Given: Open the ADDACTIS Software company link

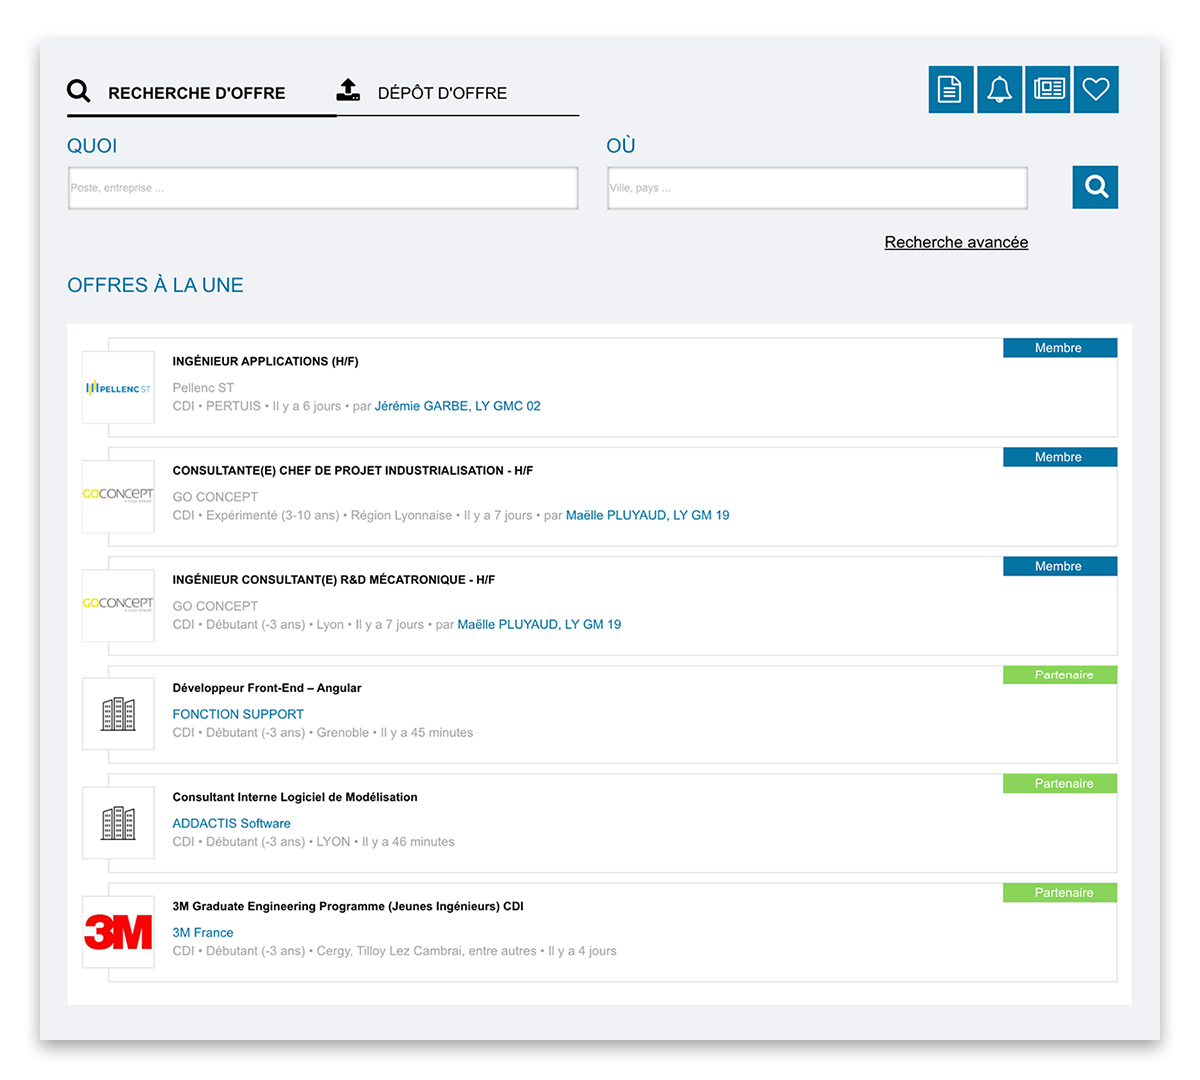Looking at the screenshot, I should click(x=231, y=823).
